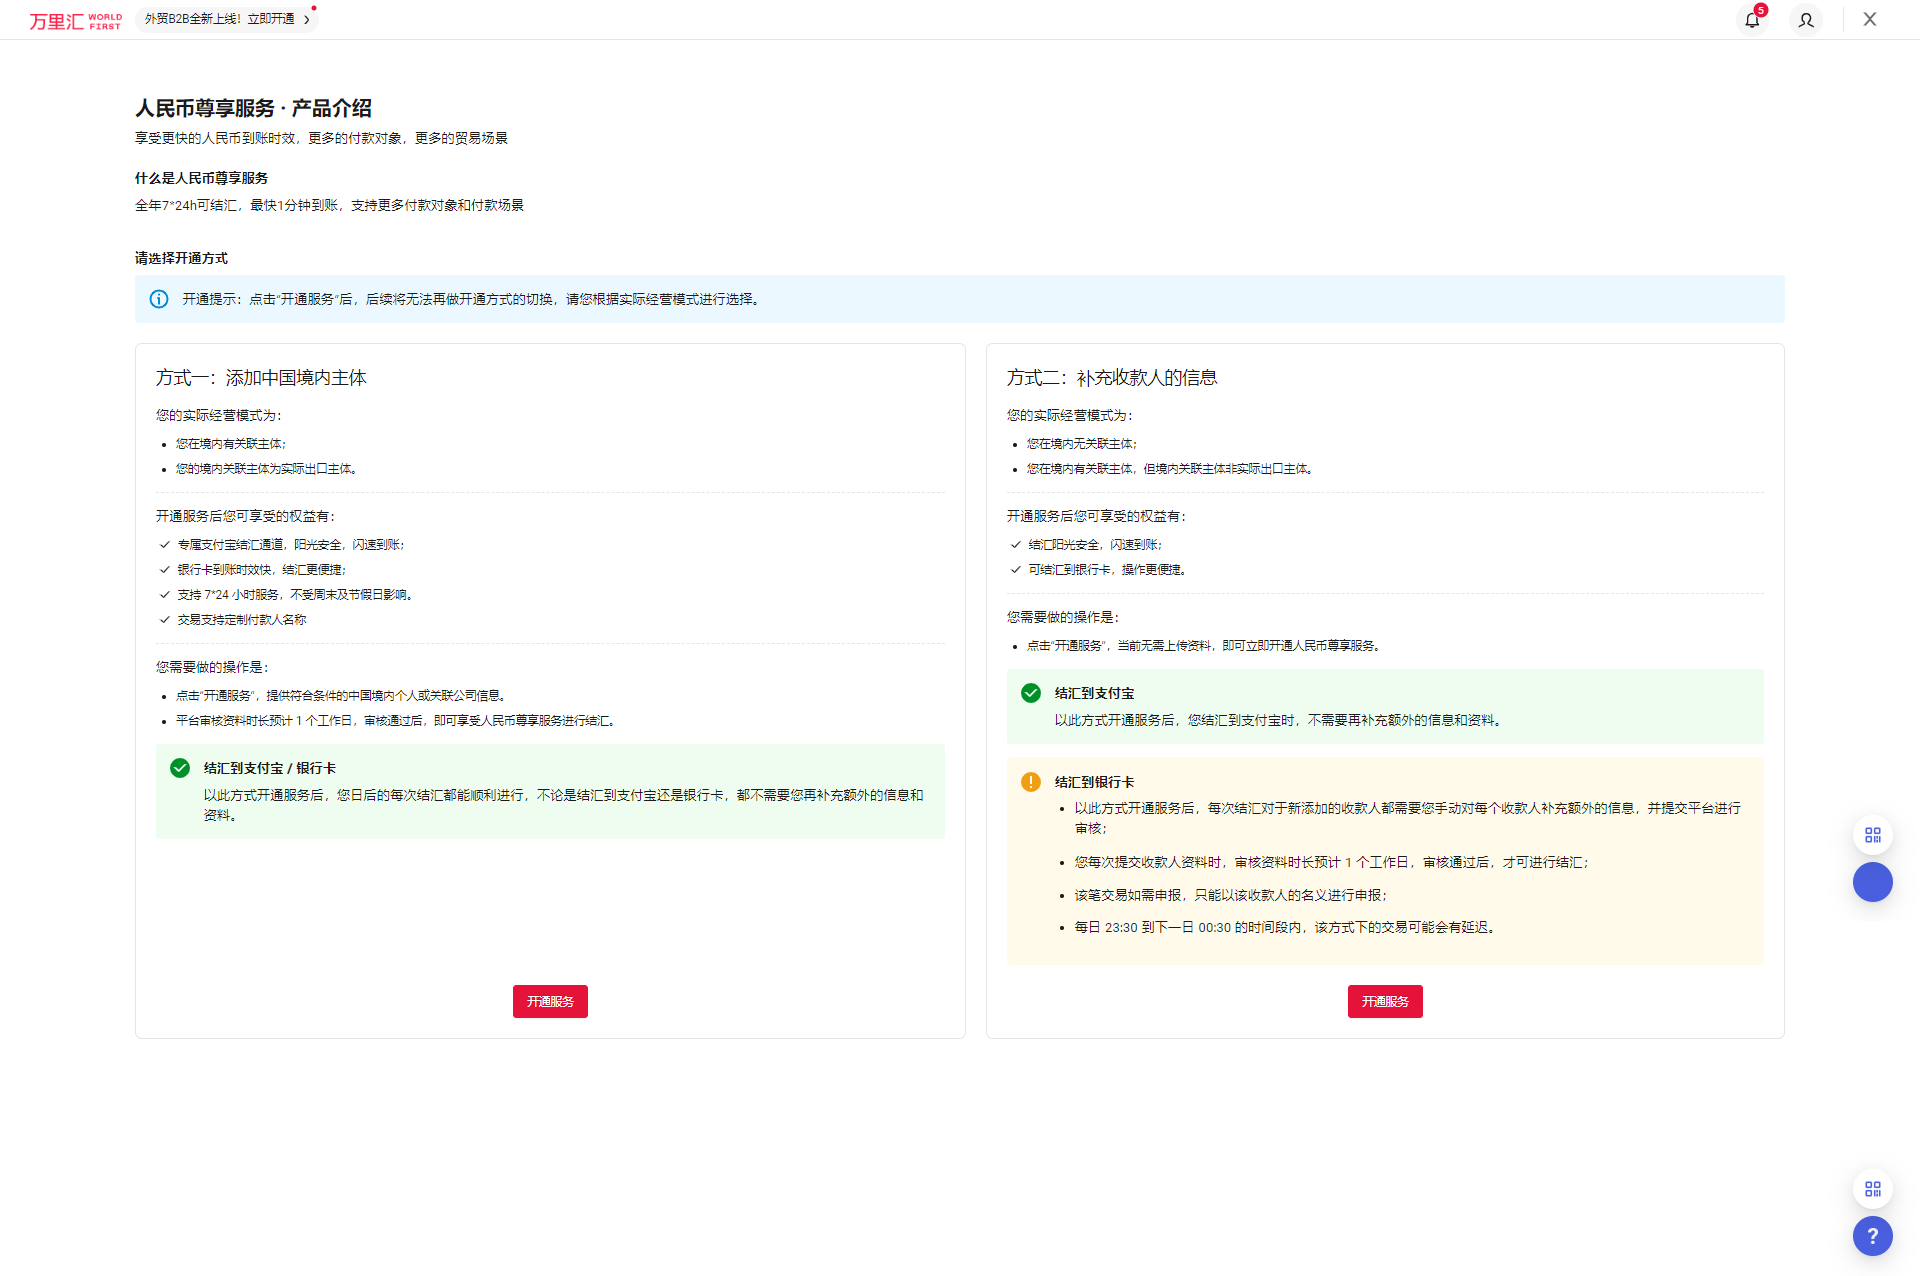Open the lower QR code floating icon
This screenshot has width=1920, height=1276.
[1872, 1189]
